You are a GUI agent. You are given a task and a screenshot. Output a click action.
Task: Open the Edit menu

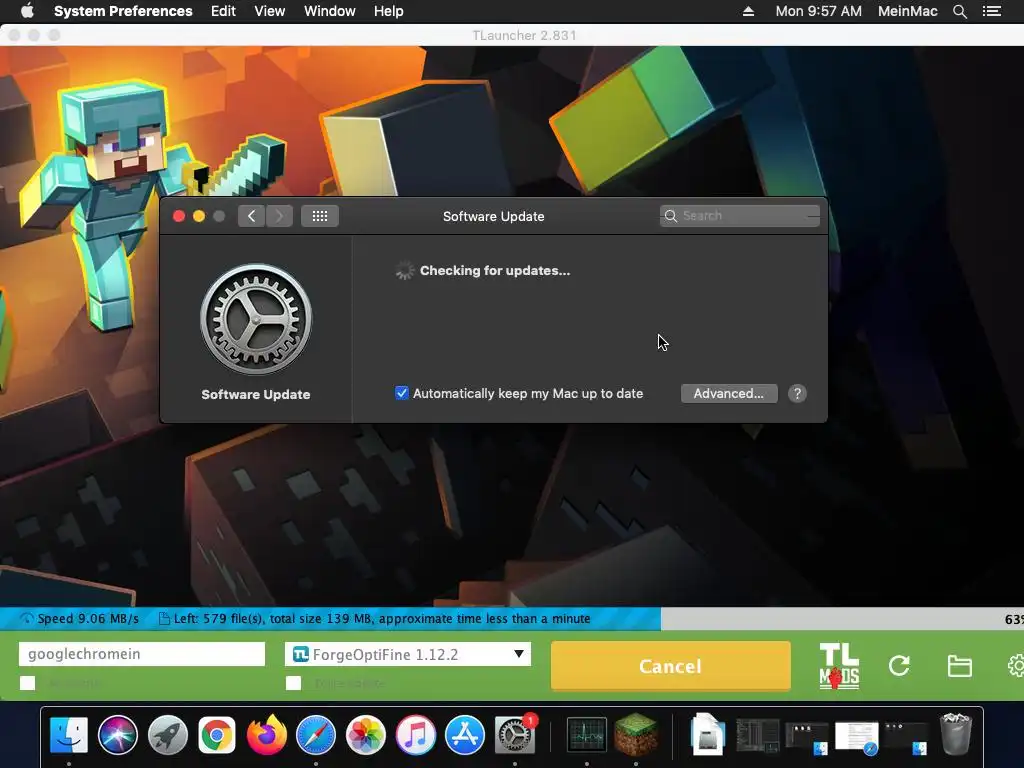coord(223,11)
